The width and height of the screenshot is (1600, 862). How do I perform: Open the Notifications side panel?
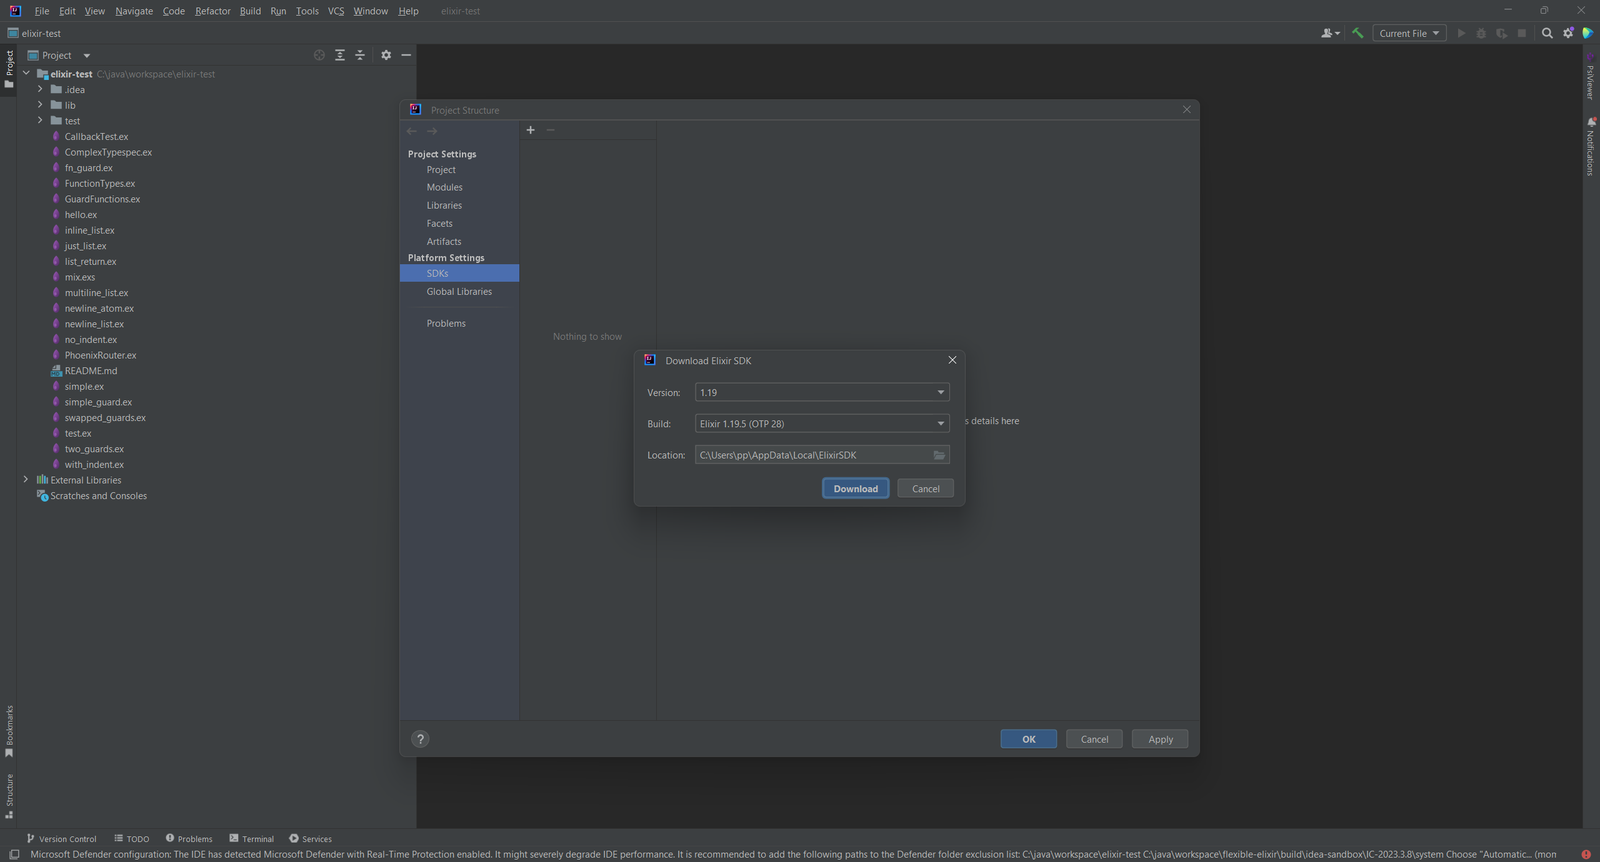pyautogui.click(x=1590, y=147)
